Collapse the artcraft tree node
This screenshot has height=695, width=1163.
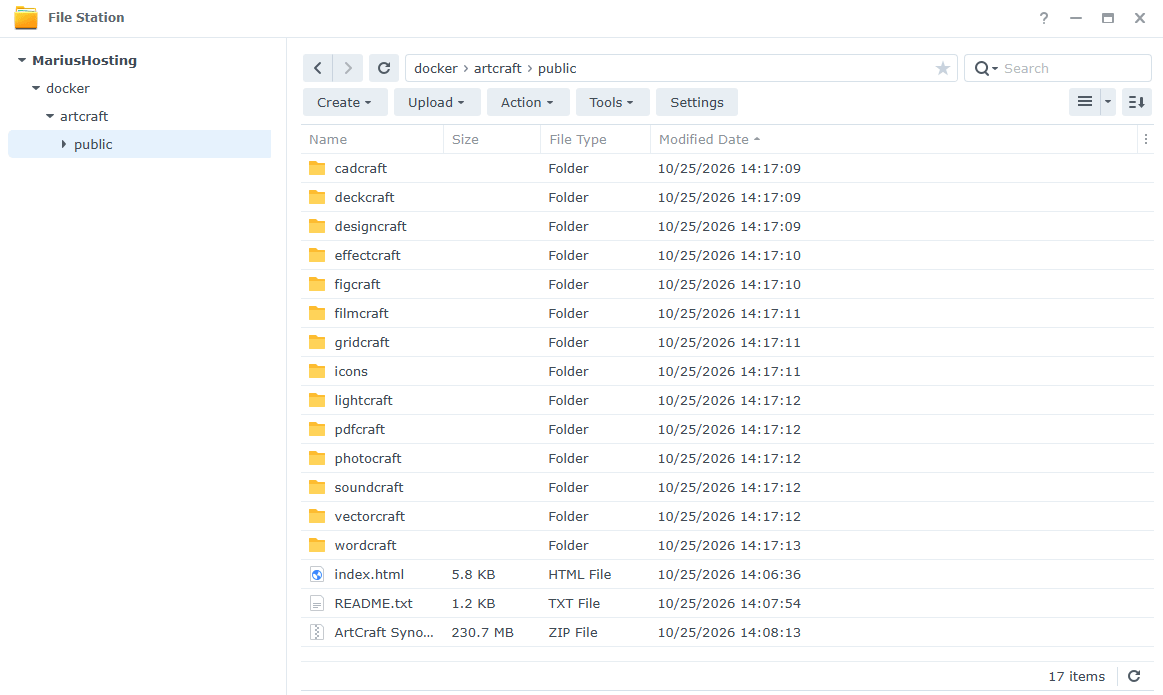[50, 116]
